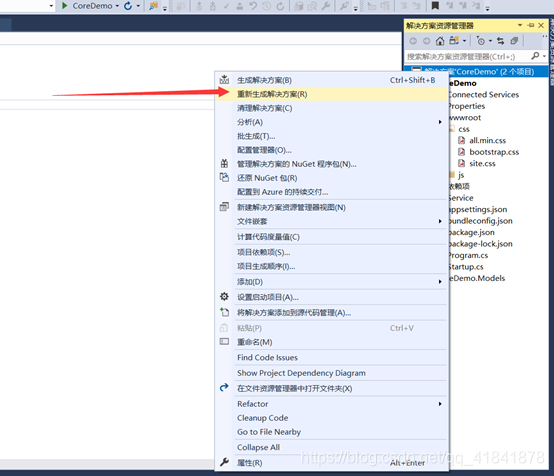Select Properties node in solution tree
The height and width of the screenshot is (476, 554).
466,106
